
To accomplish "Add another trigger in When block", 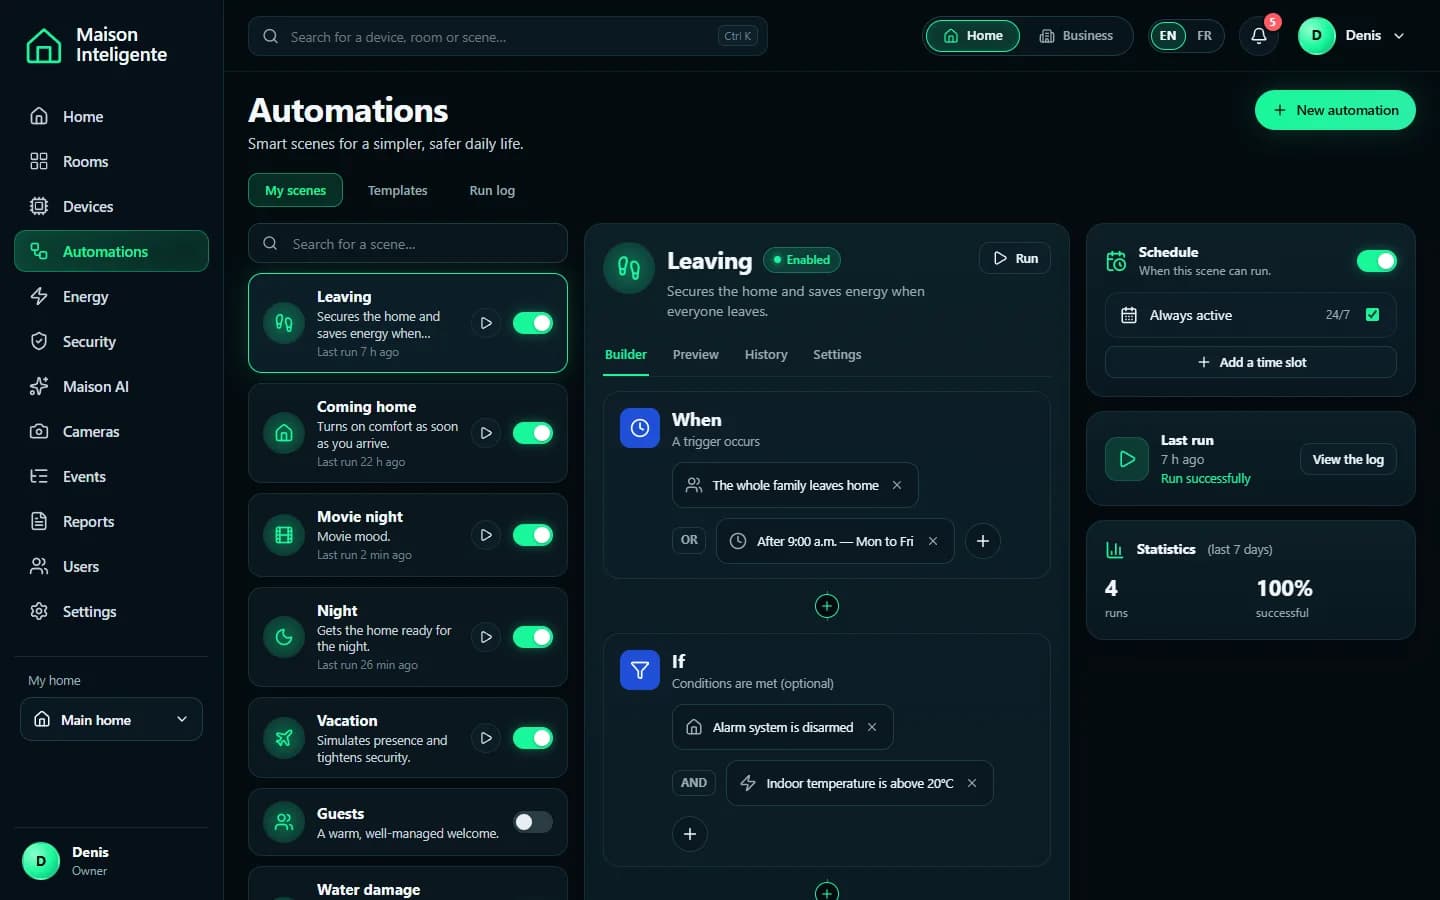I will (983, 541).
